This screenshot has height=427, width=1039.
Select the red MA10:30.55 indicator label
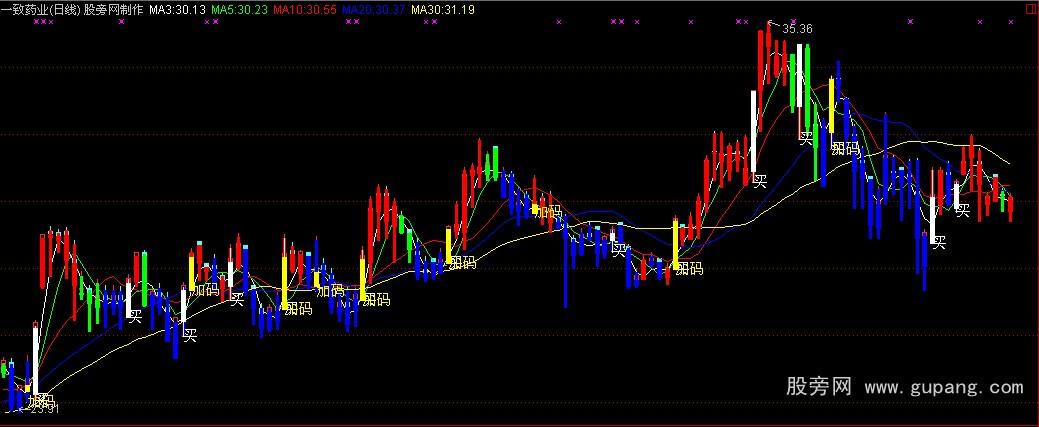click(304, 9)
